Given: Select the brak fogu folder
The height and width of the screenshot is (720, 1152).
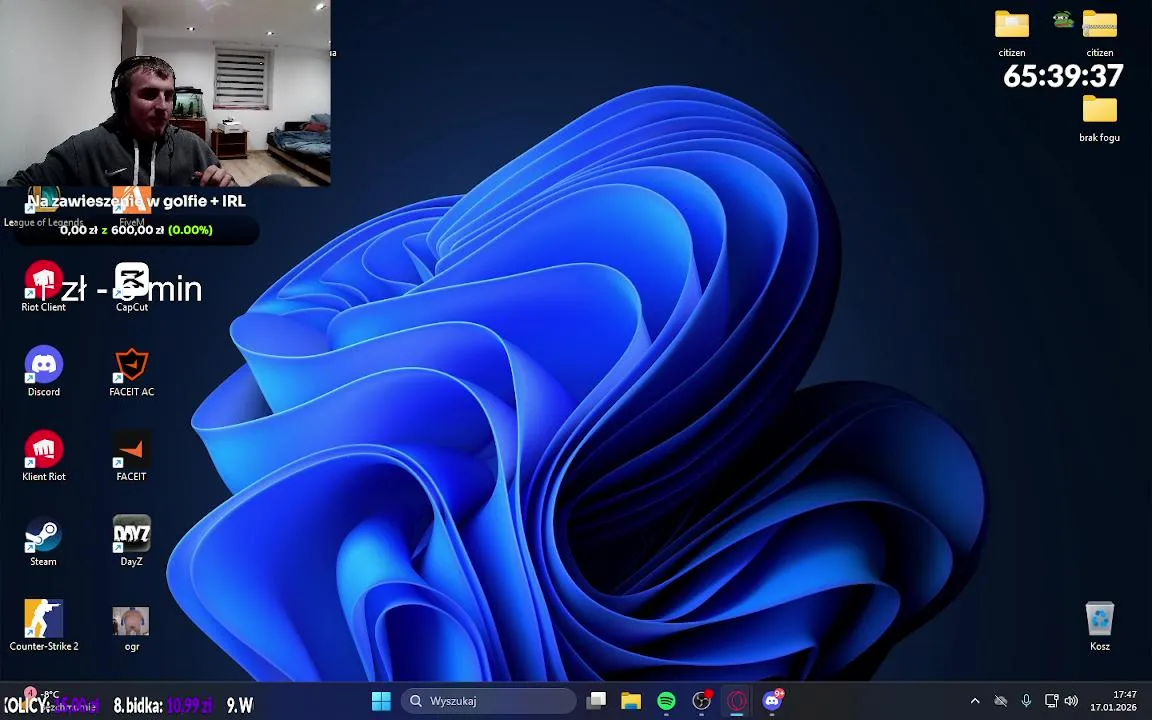Looking at the screenshot, I should (x=1100, y=118).
